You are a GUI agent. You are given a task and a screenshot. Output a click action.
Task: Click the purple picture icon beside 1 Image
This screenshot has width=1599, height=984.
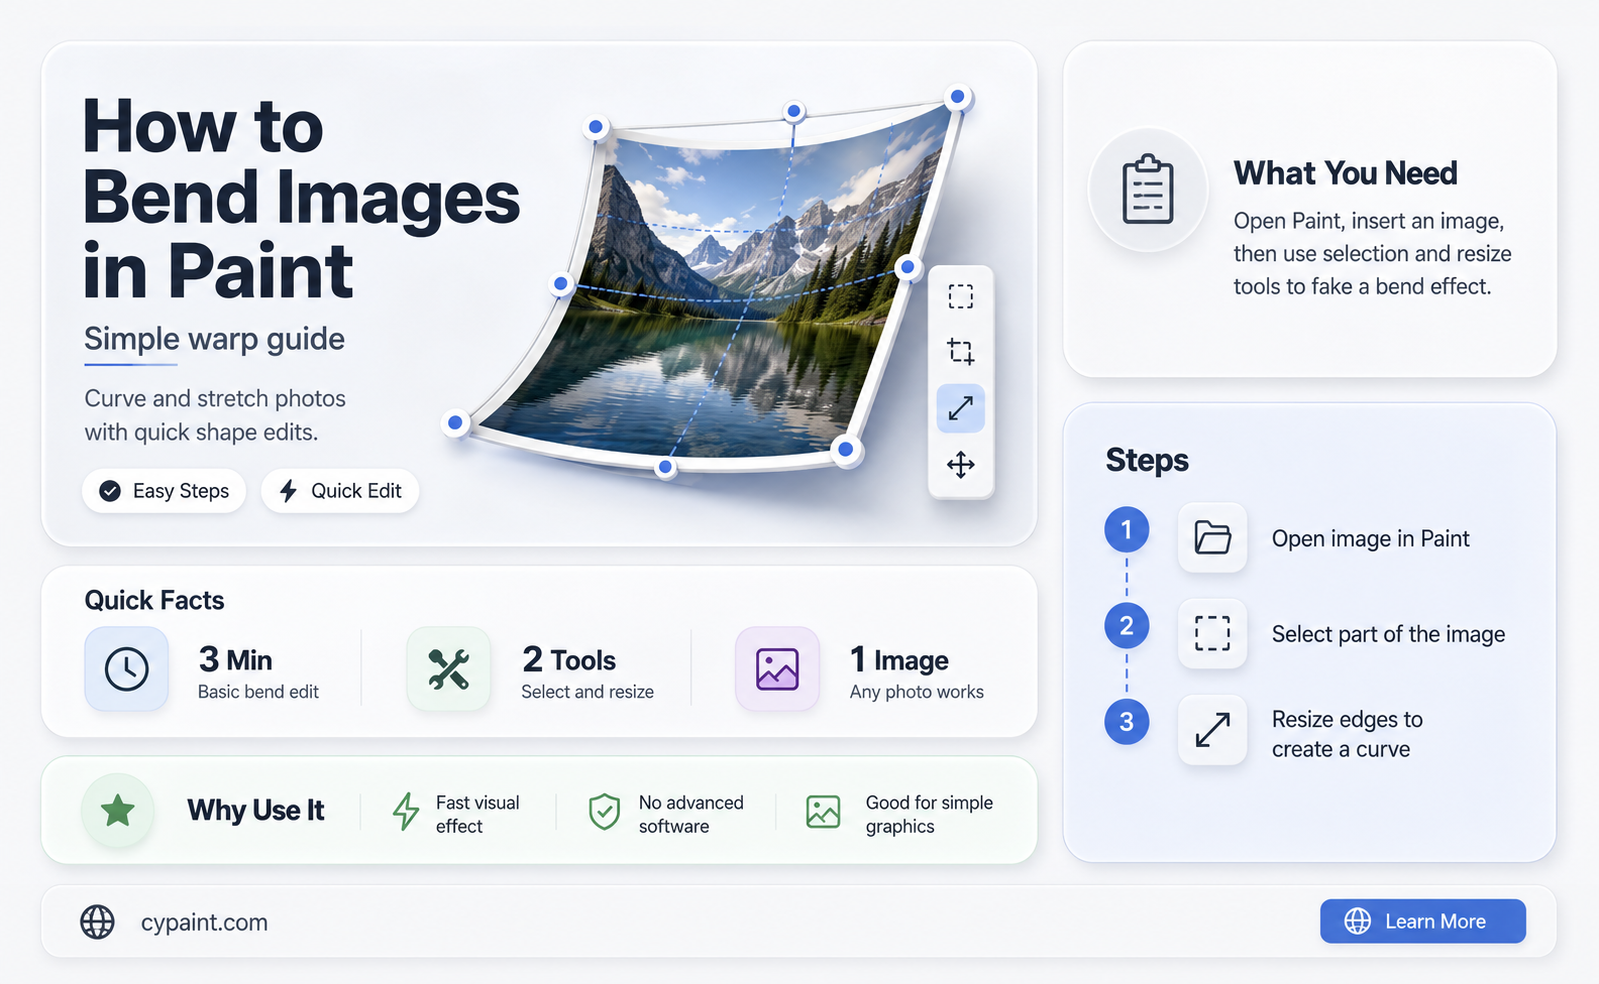coord(777,669)
